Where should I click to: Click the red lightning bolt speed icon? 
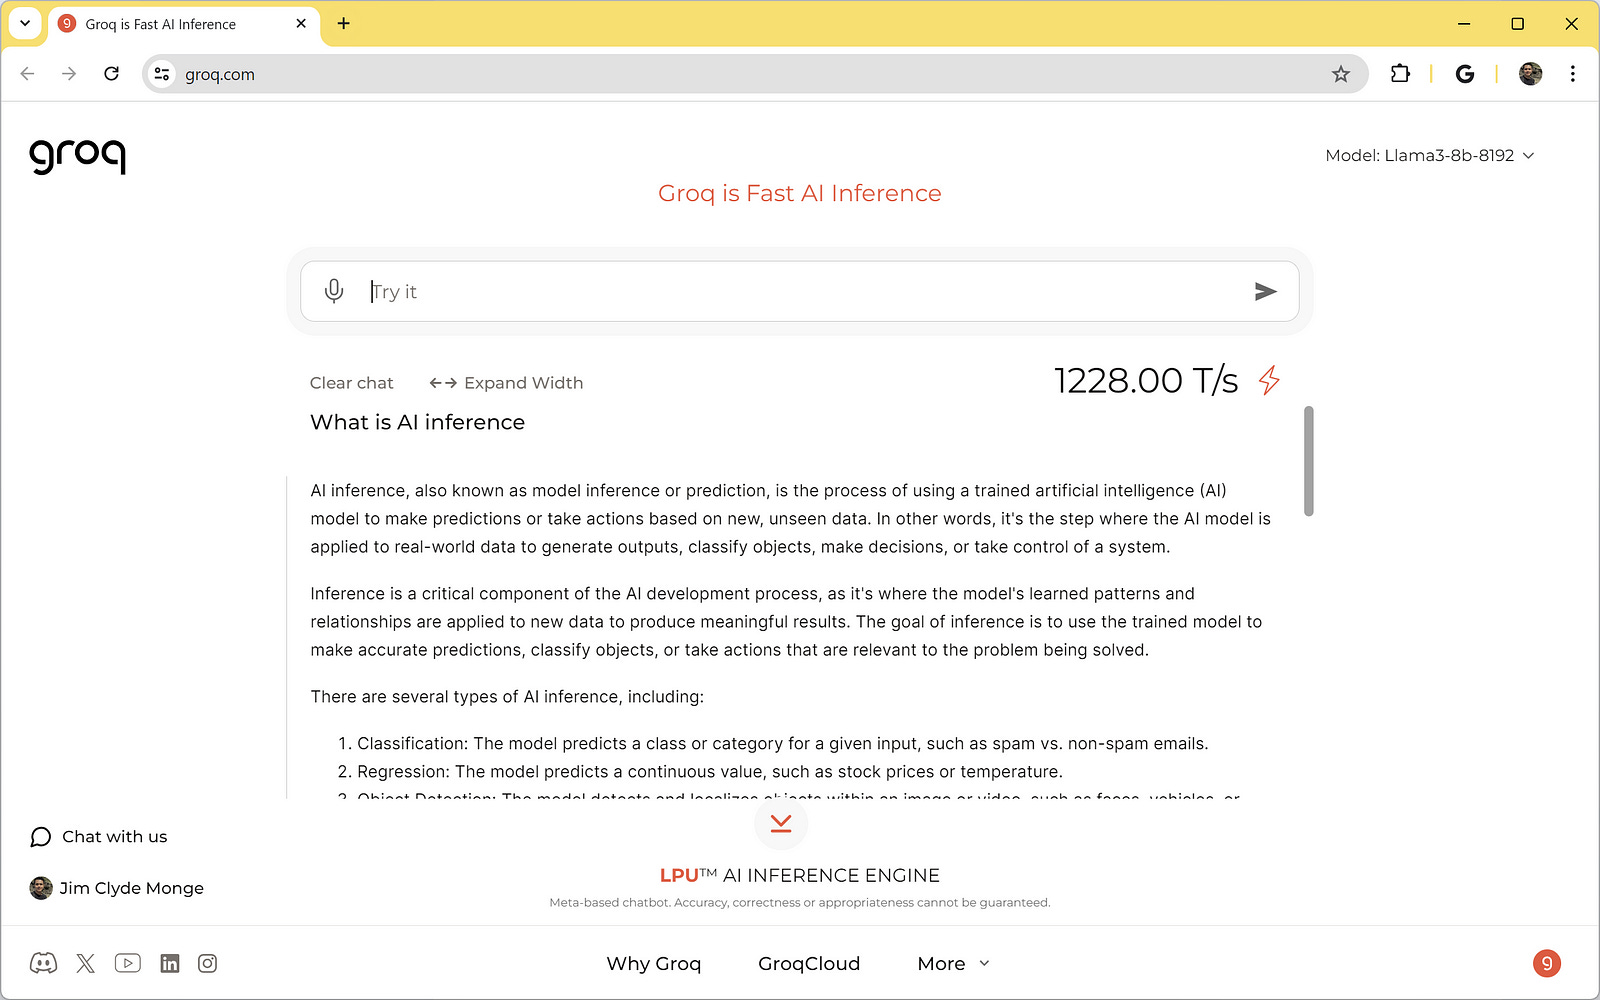coord(1269,380)
